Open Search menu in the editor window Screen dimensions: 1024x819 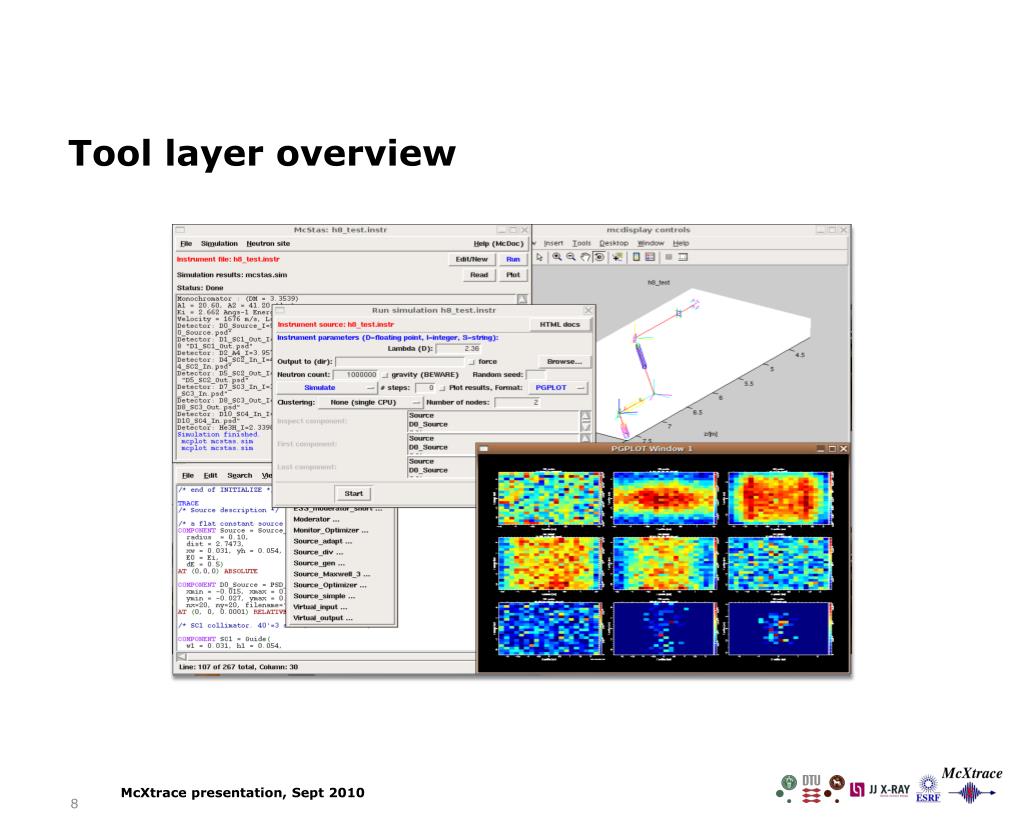(240, 475)
